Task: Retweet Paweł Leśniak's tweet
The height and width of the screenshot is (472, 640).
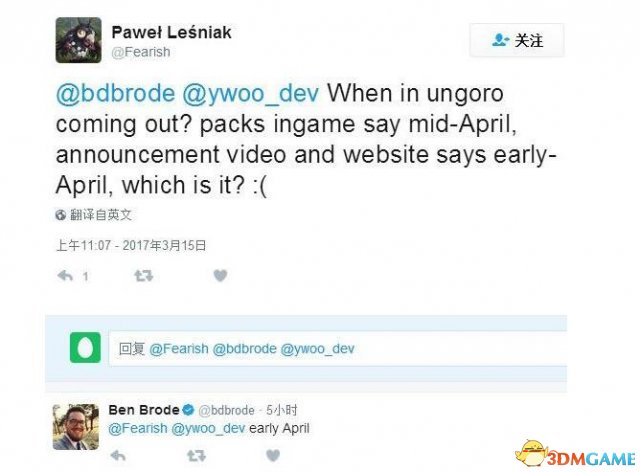Action: coord(144,276)
